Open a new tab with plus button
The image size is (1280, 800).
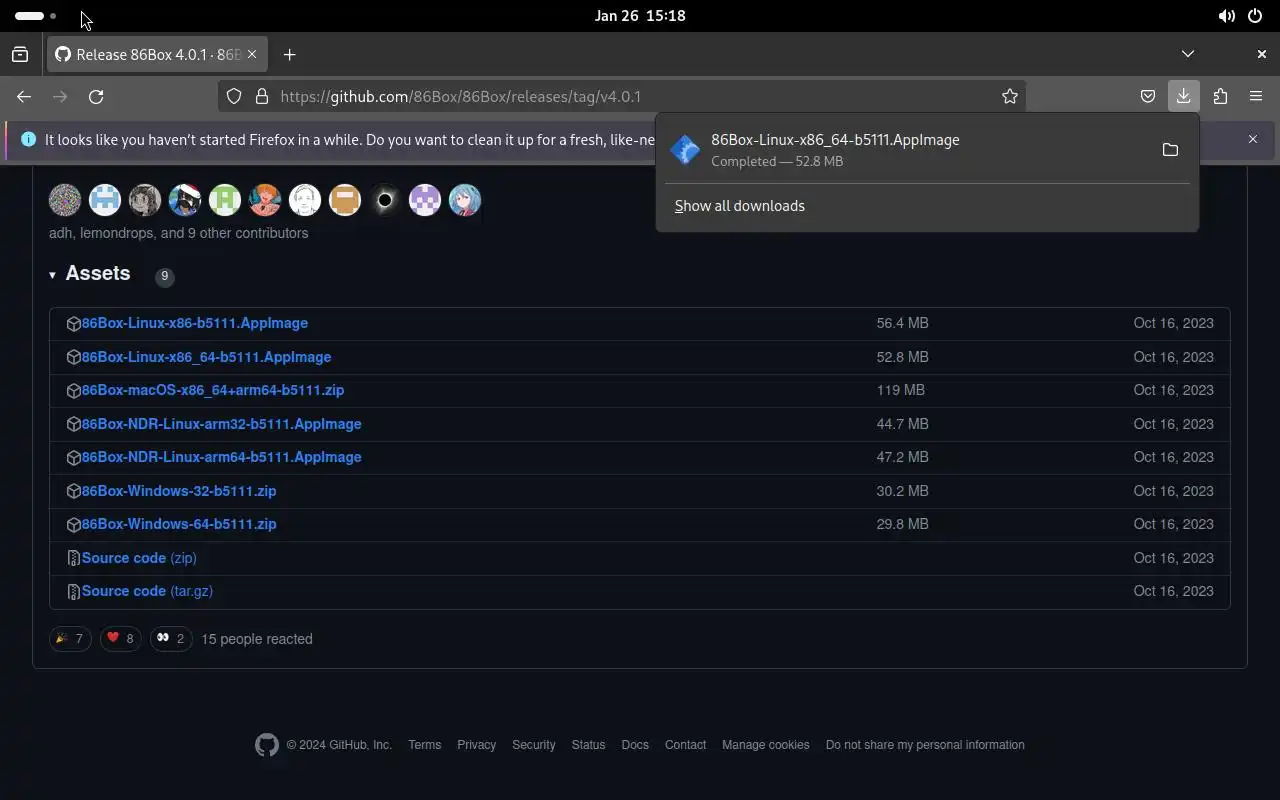(x=289, y=54)
